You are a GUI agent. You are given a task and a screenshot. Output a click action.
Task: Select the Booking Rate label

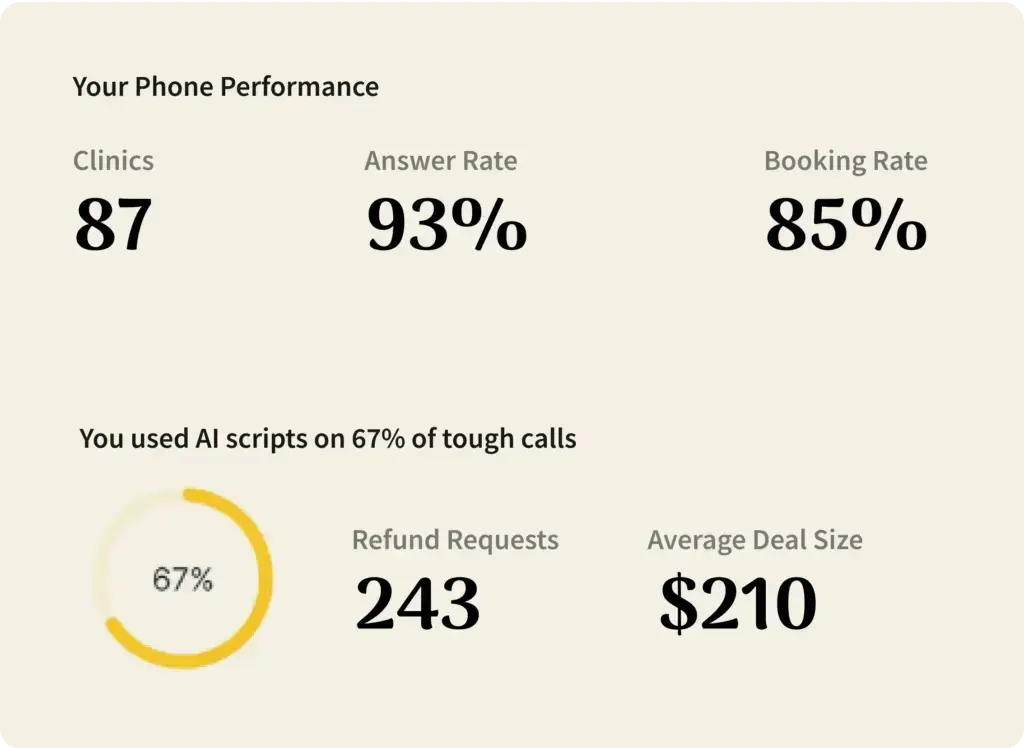click(x=845, y=161)
